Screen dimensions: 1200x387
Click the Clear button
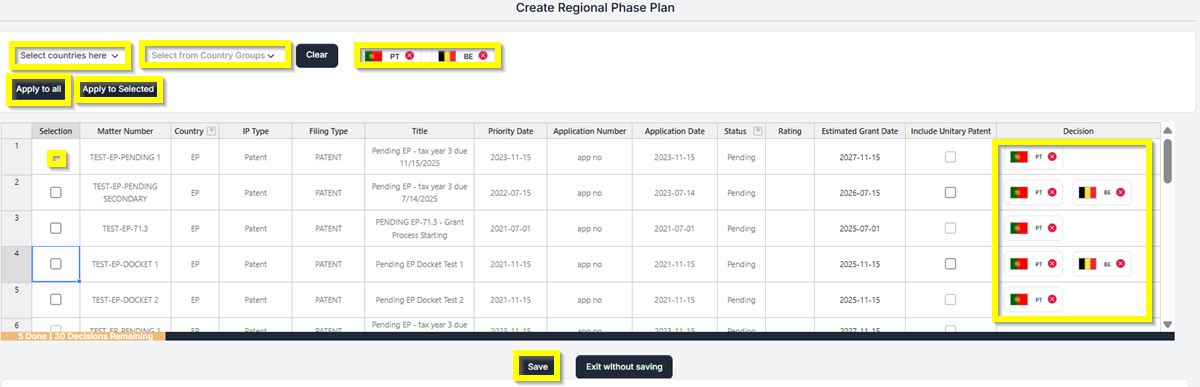(x=317, y=55)
